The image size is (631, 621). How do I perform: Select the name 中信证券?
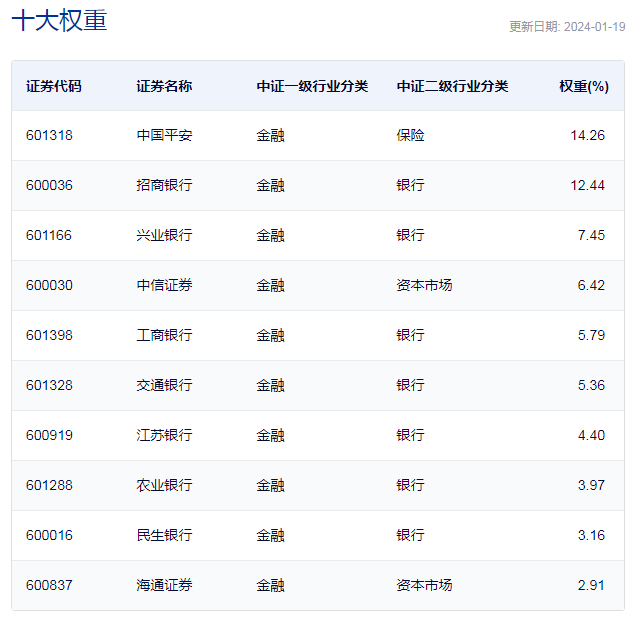point(164,285)
